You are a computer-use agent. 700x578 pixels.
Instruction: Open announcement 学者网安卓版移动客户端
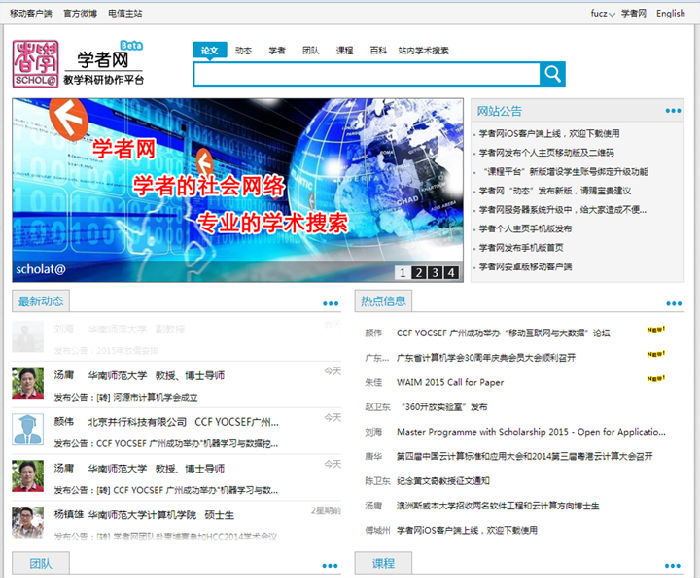[525, 267]
